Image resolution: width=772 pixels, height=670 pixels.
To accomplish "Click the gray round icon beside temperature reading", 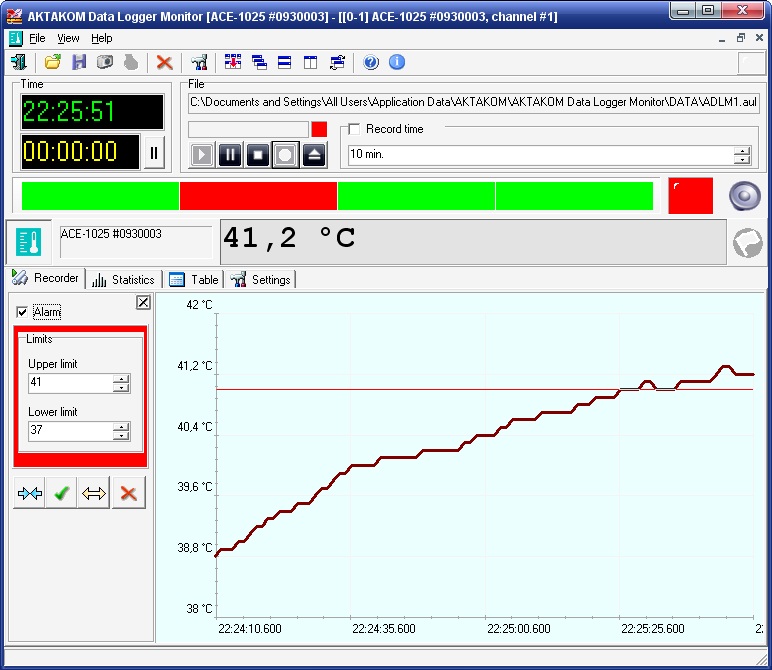I will (747, 243).
